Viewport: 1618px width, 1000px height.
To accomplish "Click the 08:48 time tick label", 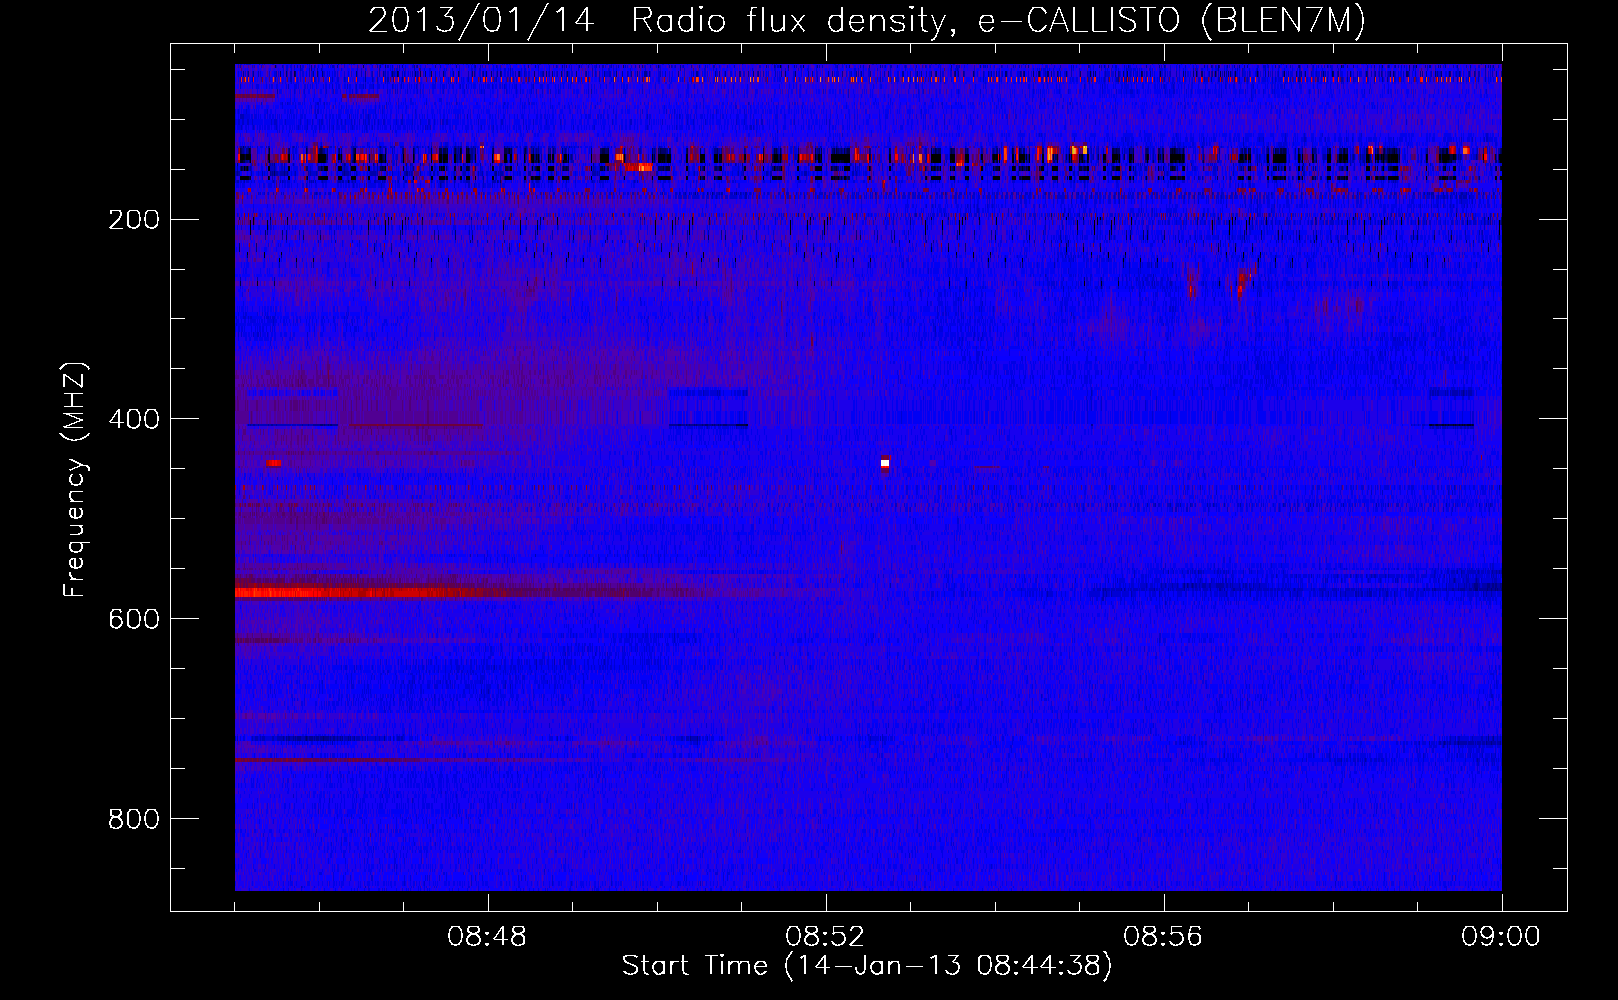I will (x=487, y=937).
